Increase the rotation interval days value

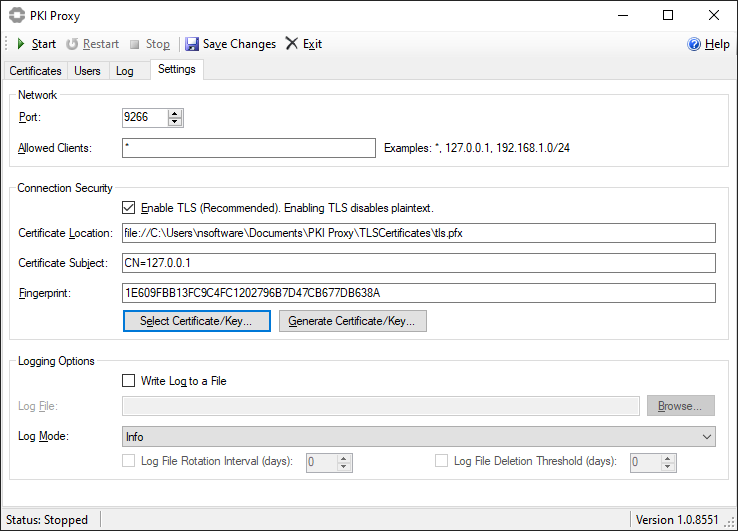(344, 459)
